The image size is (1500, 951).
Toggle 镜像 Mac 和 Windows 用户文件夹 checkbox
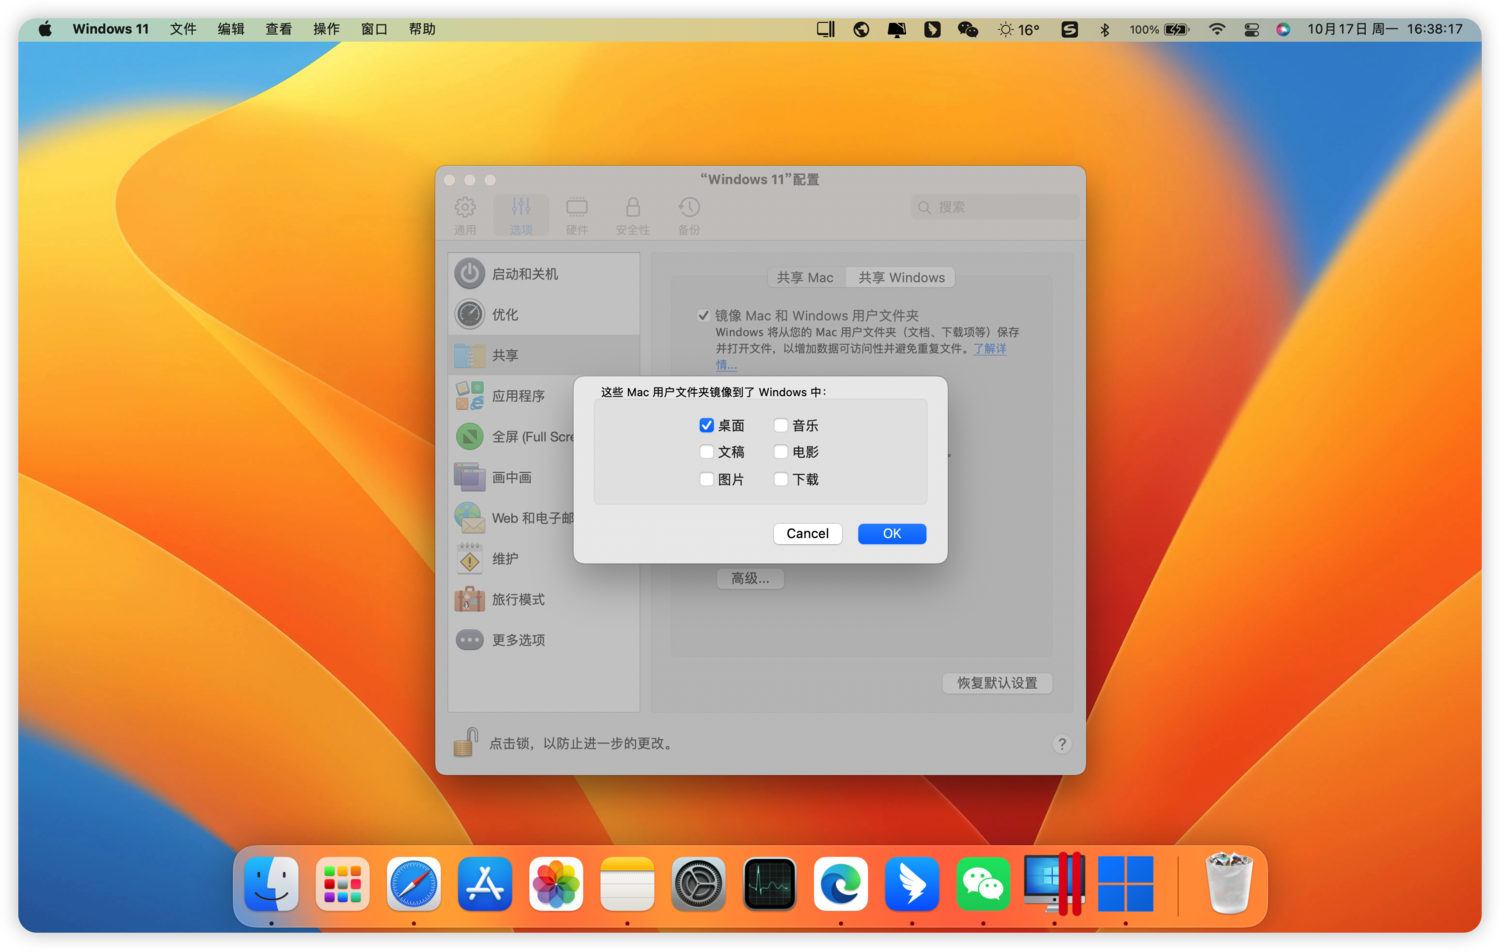[704, 315]
